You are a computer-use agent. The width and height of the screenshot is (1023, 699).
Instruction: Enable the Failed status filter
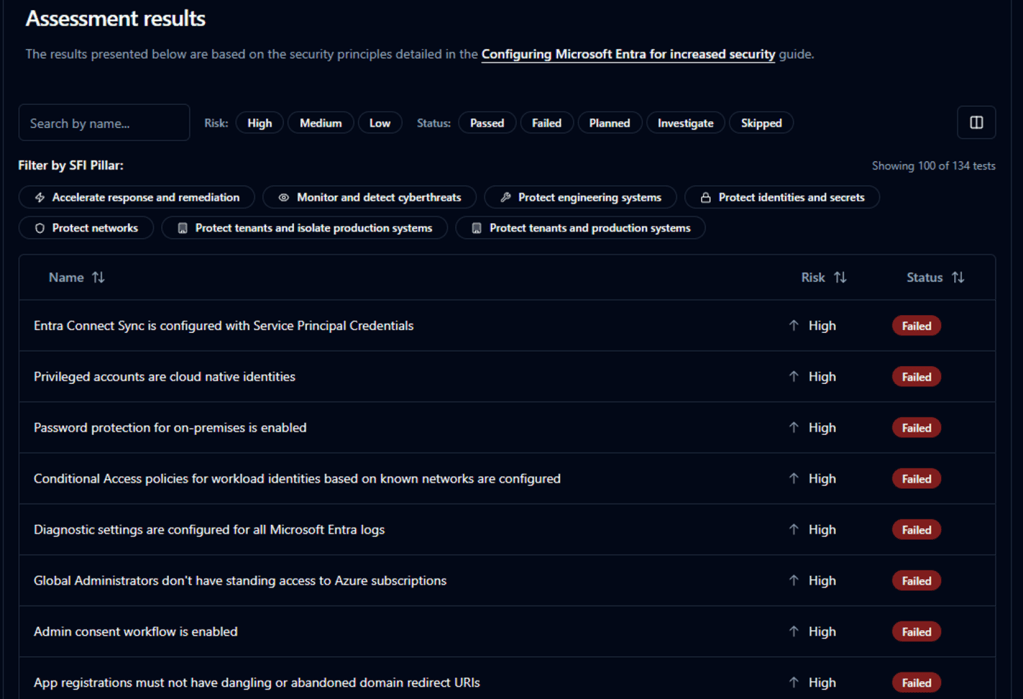coord(546,123)
